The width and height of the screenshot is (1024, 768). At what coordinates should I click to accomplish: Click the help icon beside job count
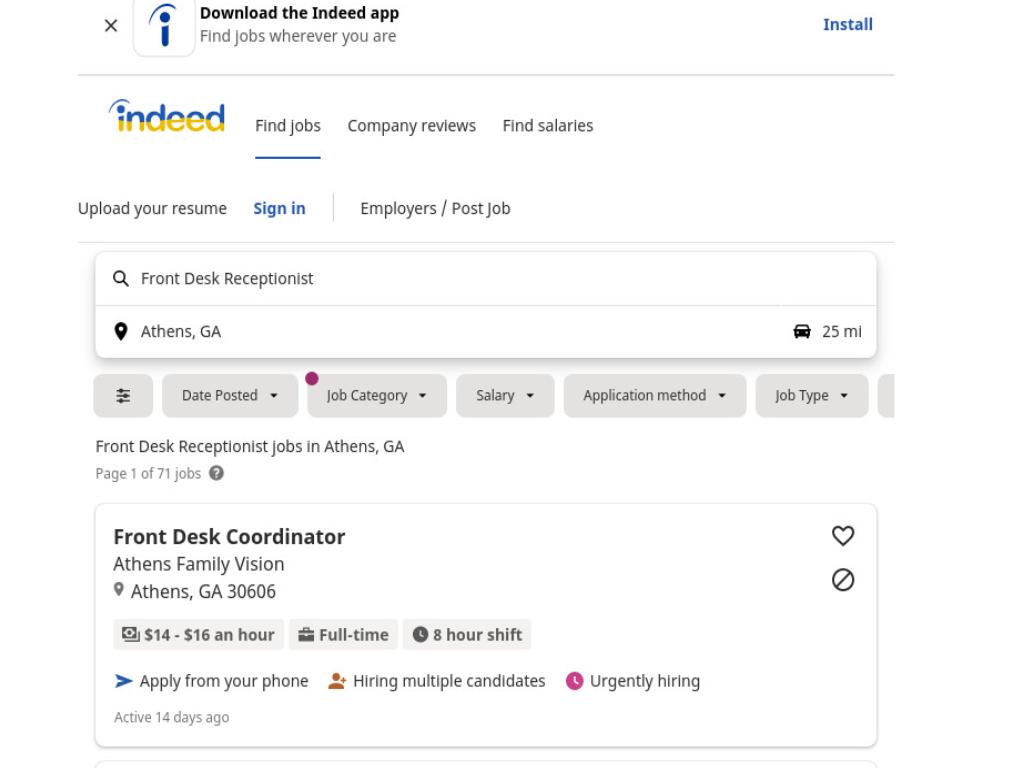point(216,473)
